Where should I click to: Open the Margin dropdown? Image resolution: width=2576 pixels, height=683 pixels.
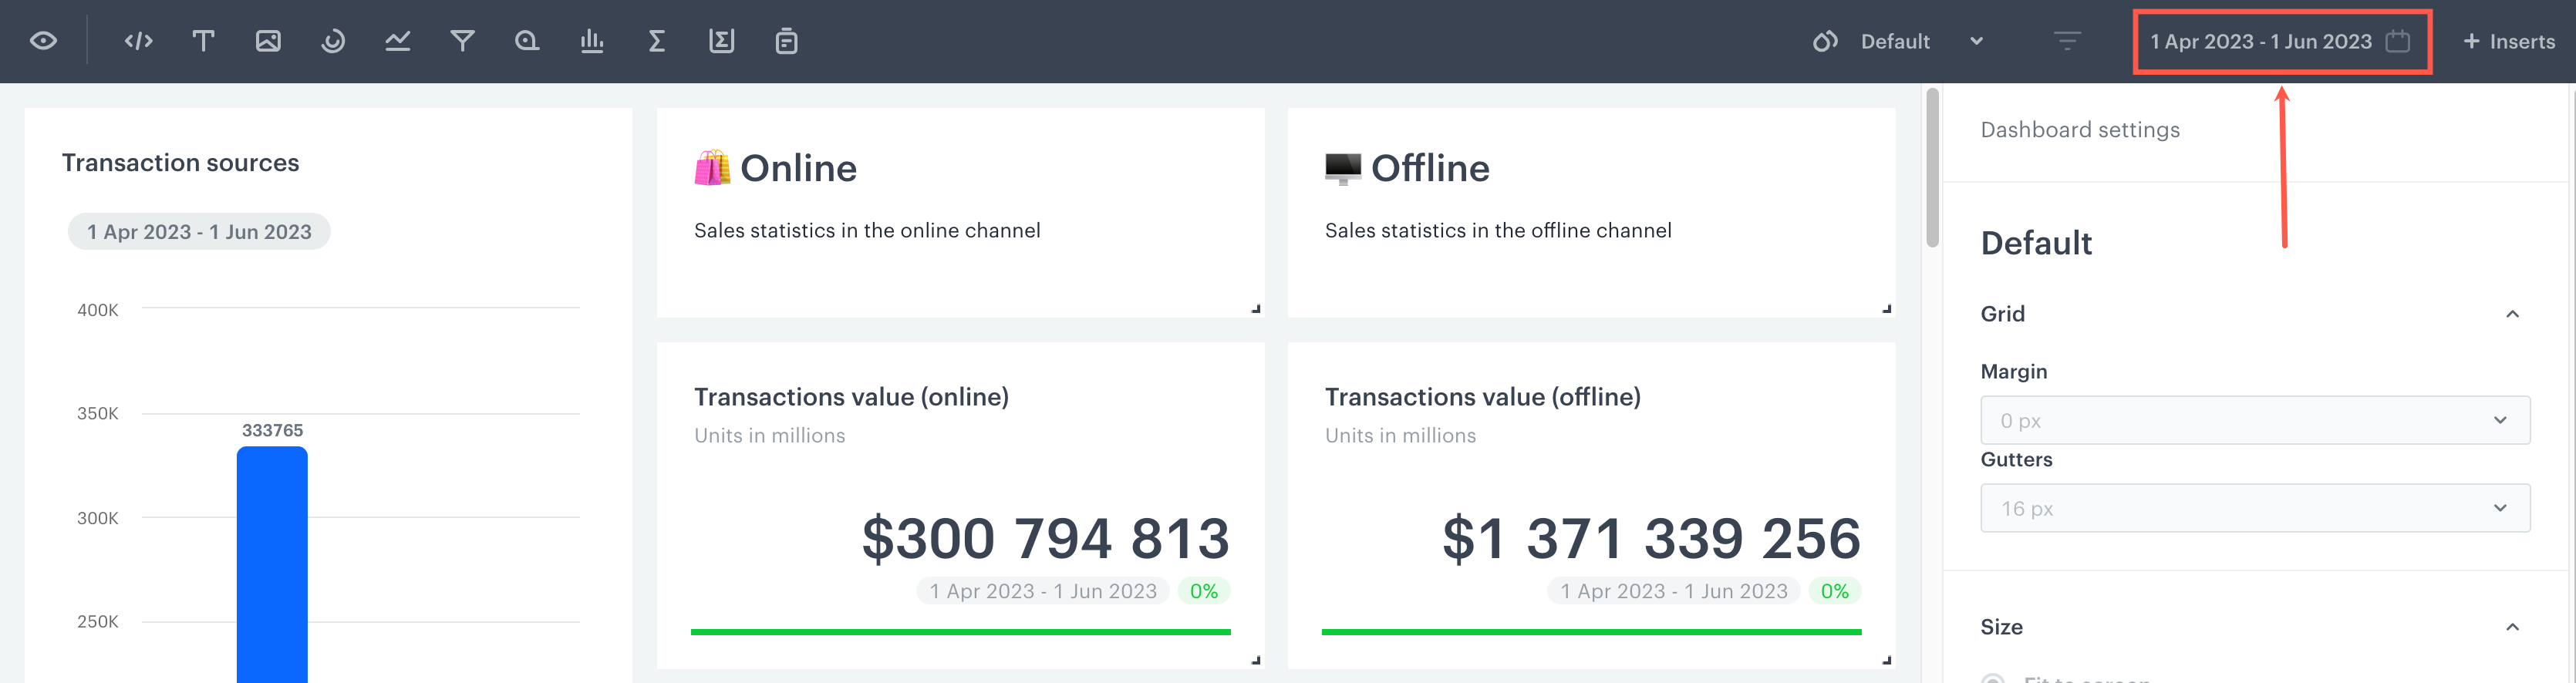pos(2254,420)
